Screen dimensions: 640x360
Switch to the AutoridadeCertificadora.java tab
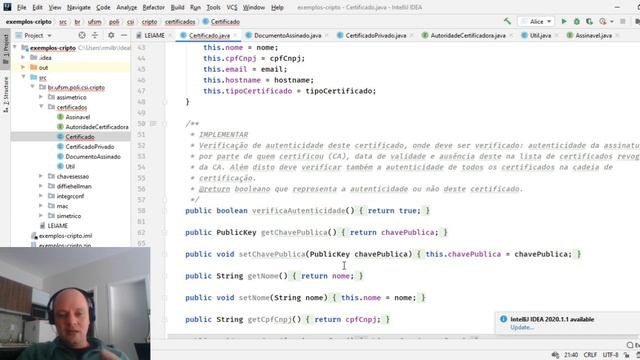click(x=468, y=36)
